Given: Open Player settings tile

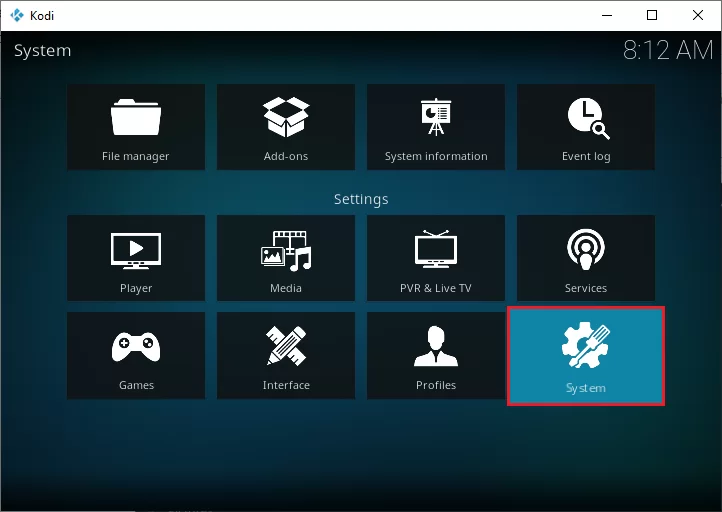Looking at the screenshot, I should pyautogui.click(x=136, y=258).
